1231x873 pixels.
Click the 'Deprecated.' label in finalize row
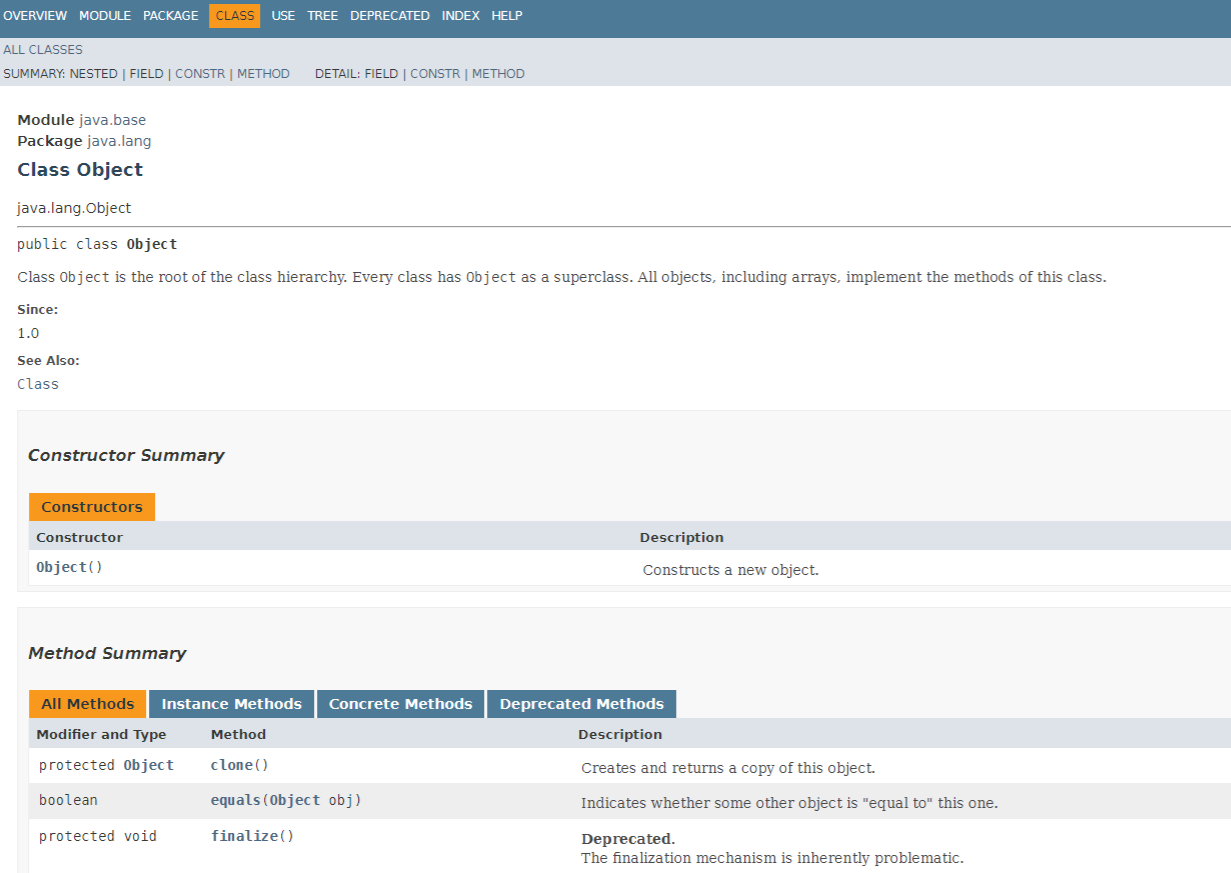[x=628, y=839]
